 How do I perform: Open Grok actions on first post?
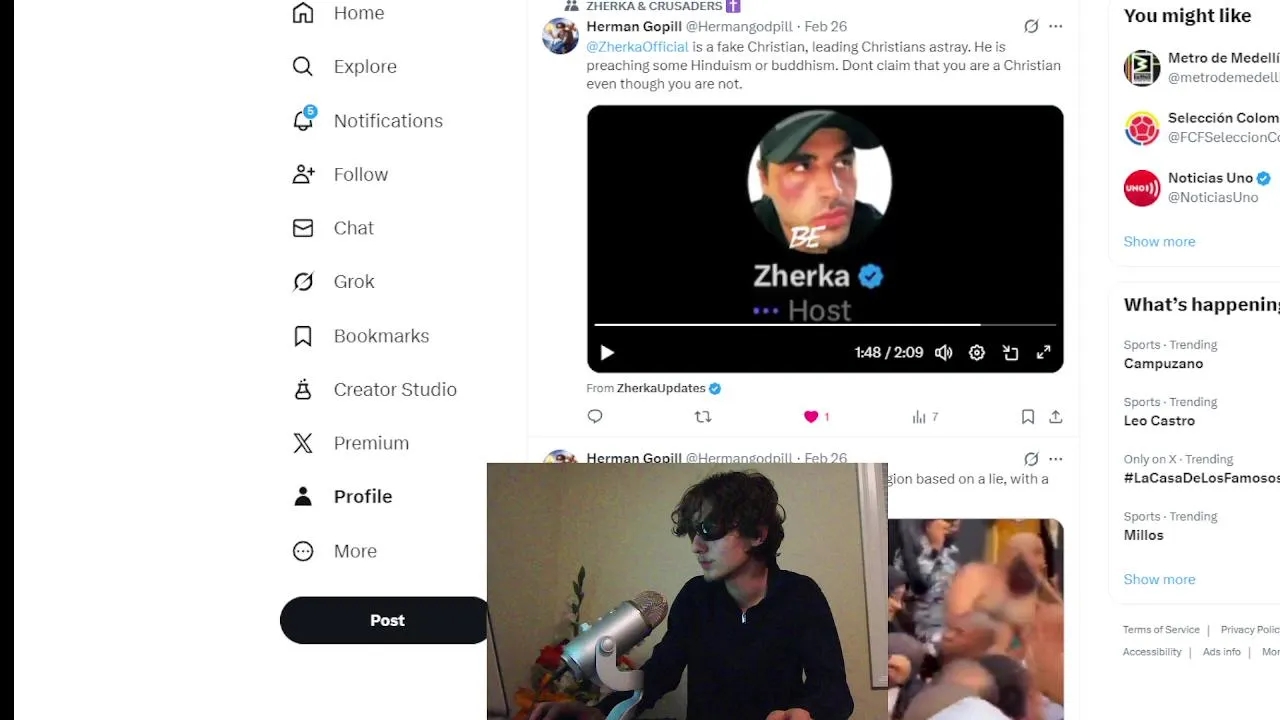click(x=1031, y=26)
